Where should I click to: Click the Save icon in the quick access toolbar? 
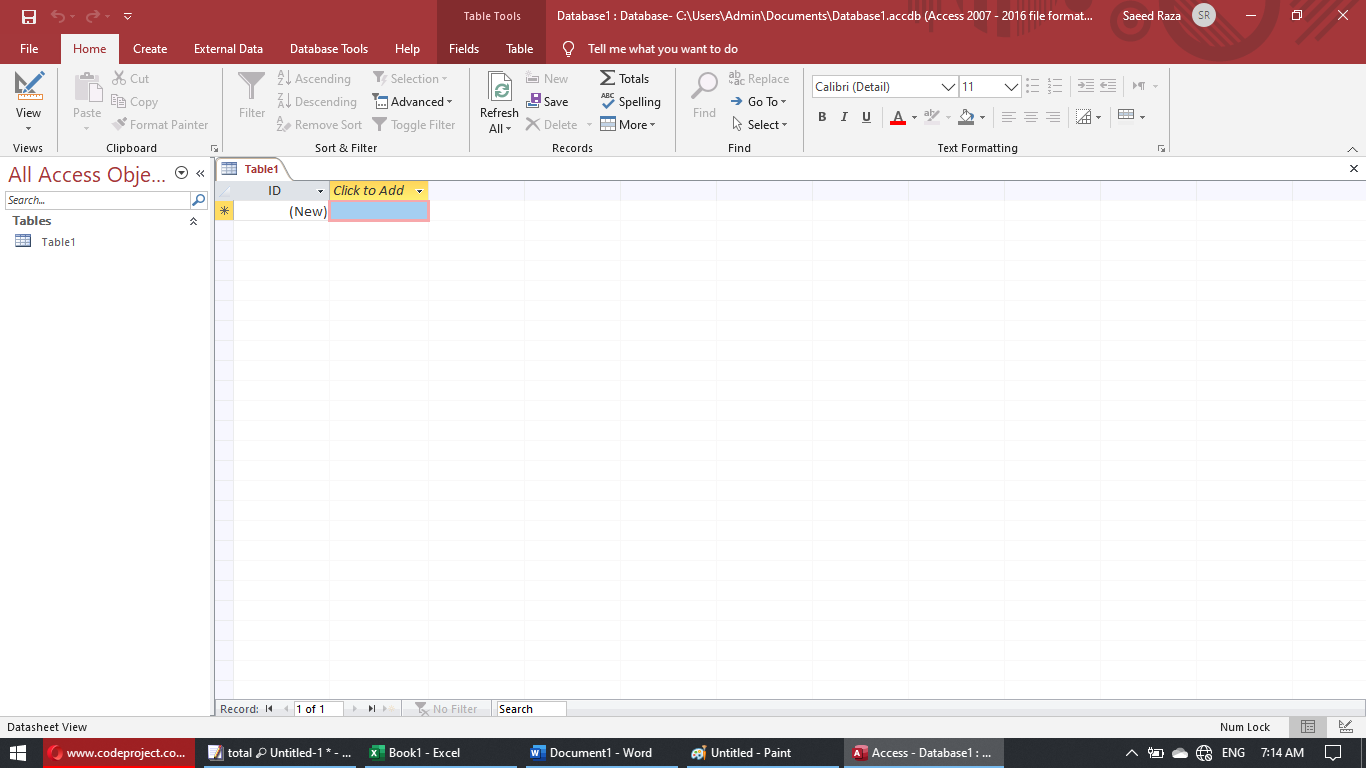click(x=29, y=16)
